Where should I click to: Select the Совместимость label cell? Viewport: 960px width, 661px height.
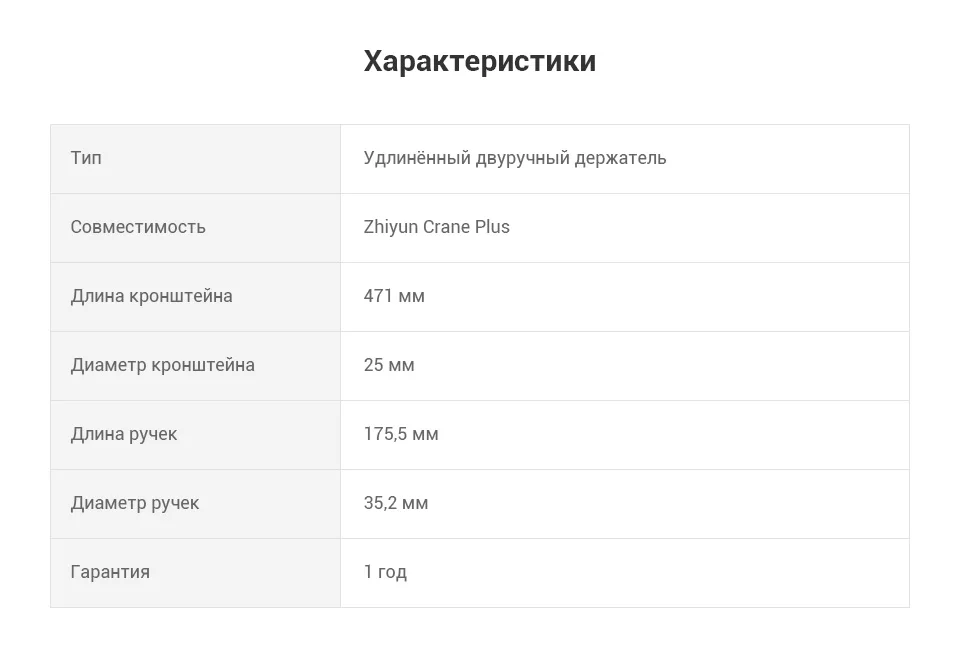(x=195, y=228)
